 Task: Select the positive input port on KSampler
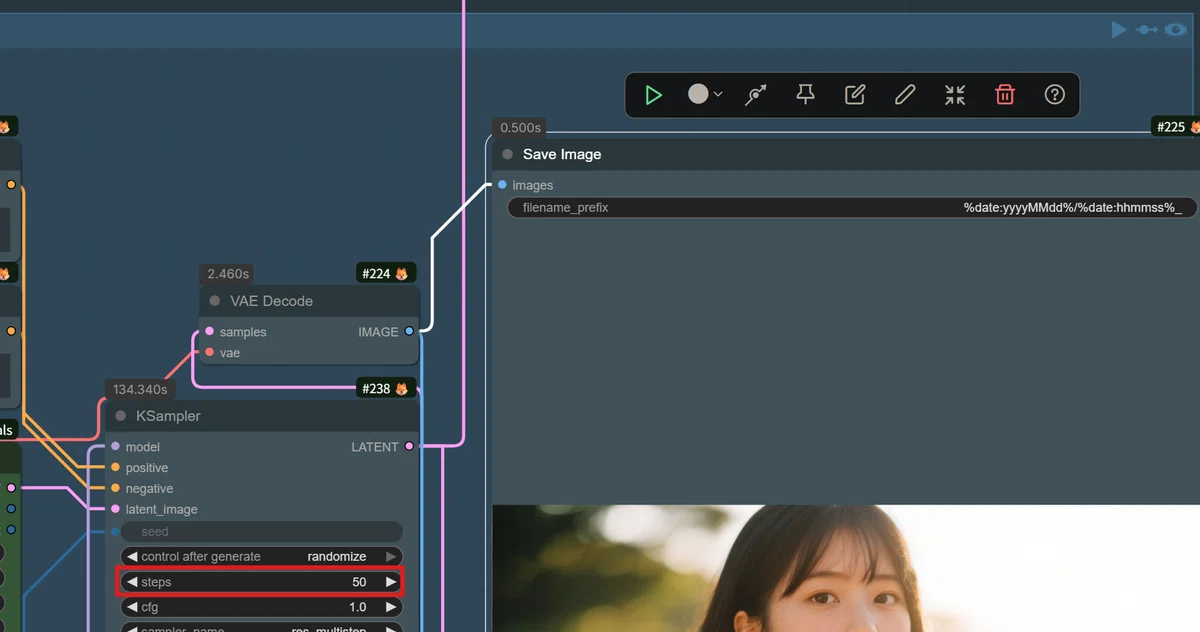(x=115, y=468)
